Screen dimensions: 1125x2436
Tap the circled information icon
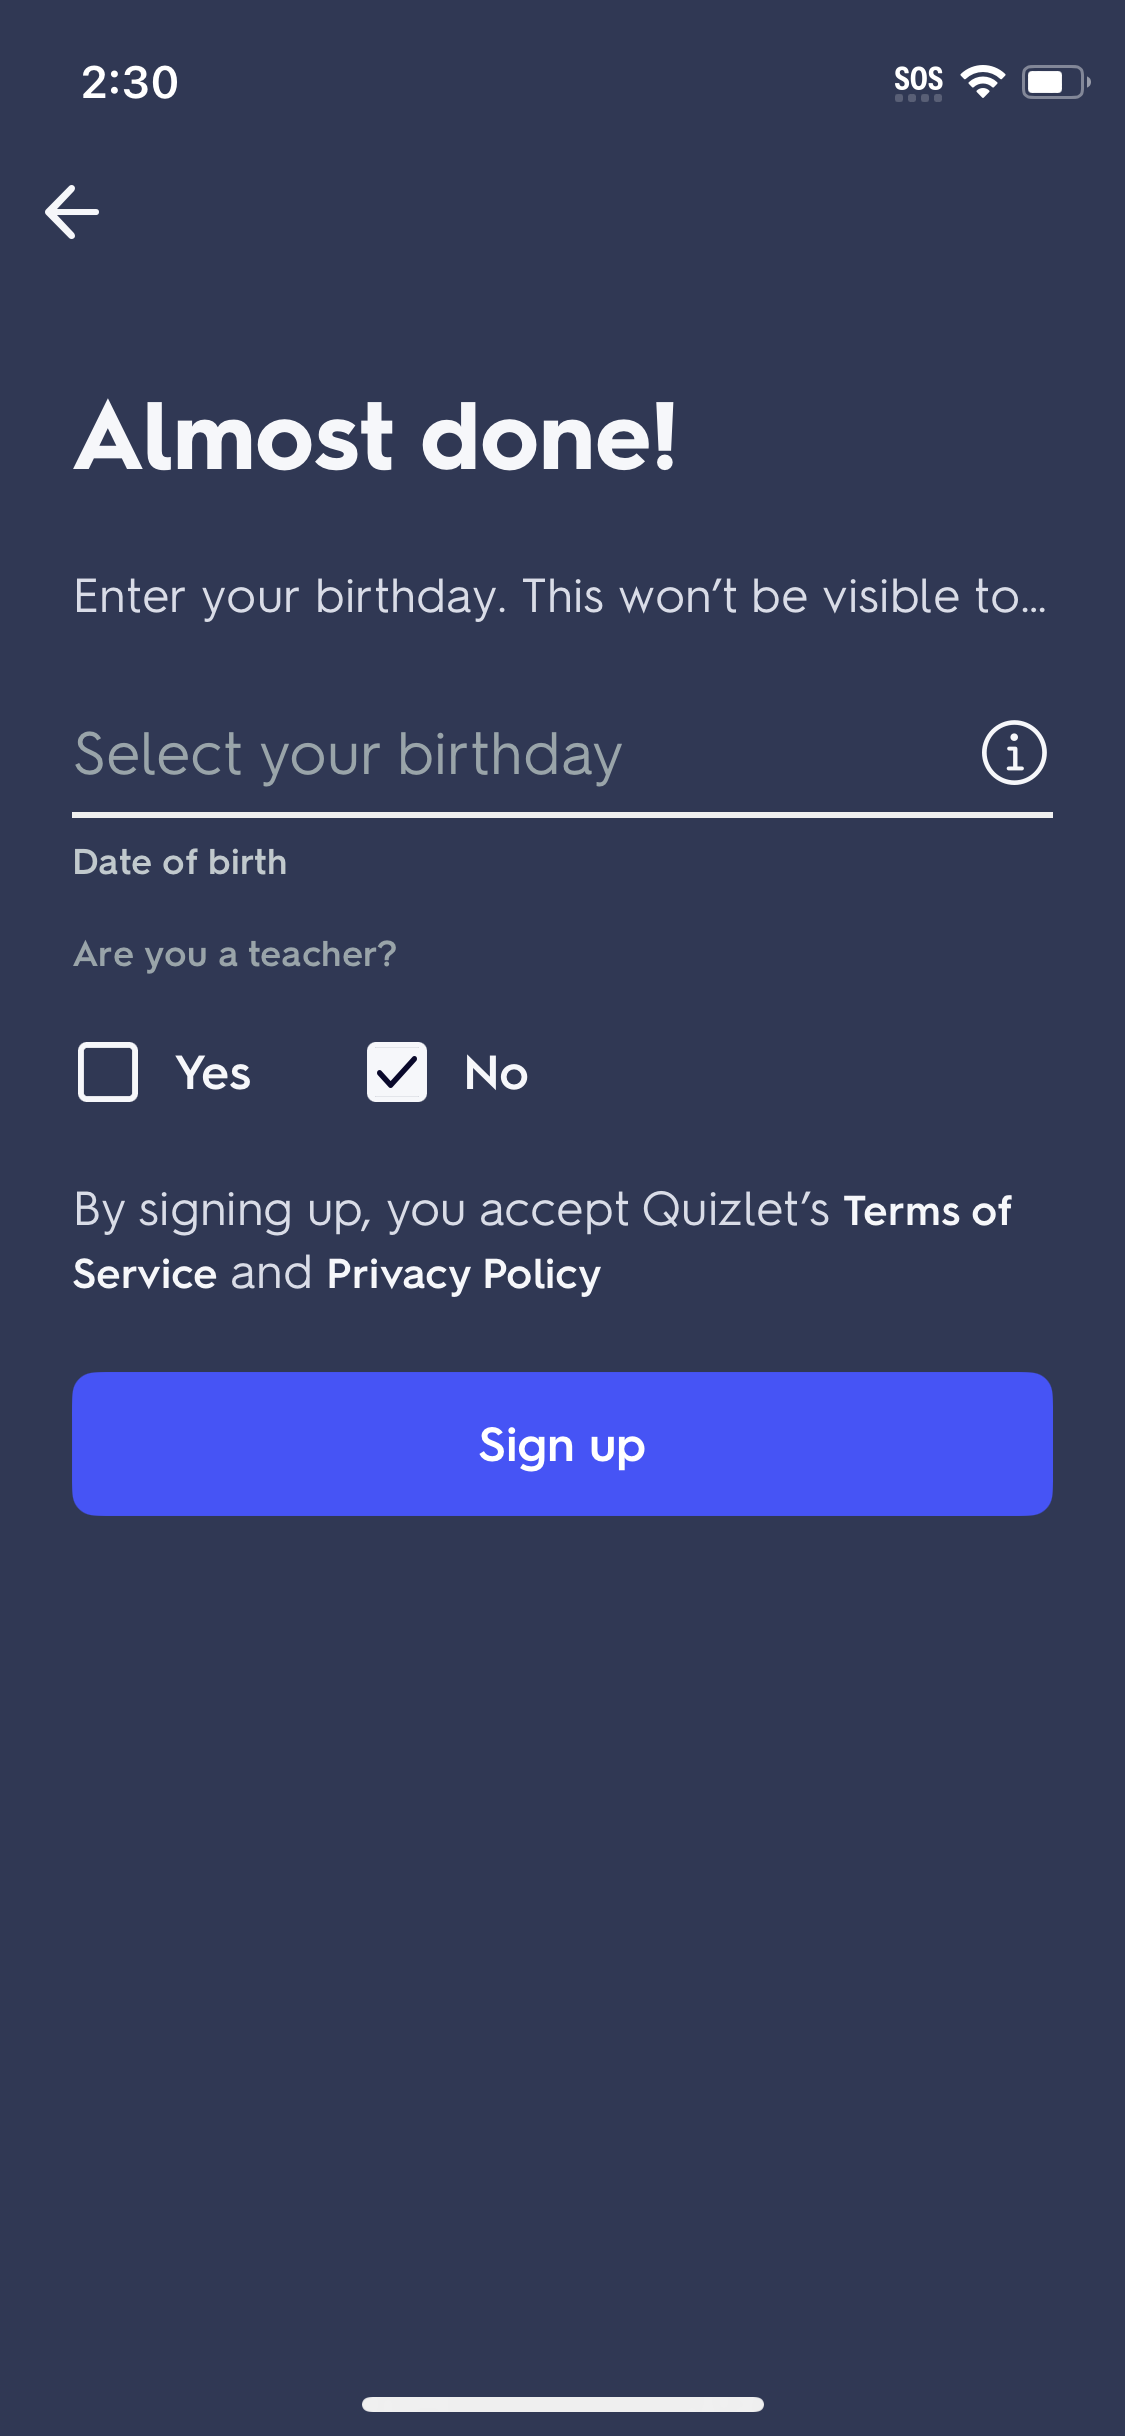1013,753
